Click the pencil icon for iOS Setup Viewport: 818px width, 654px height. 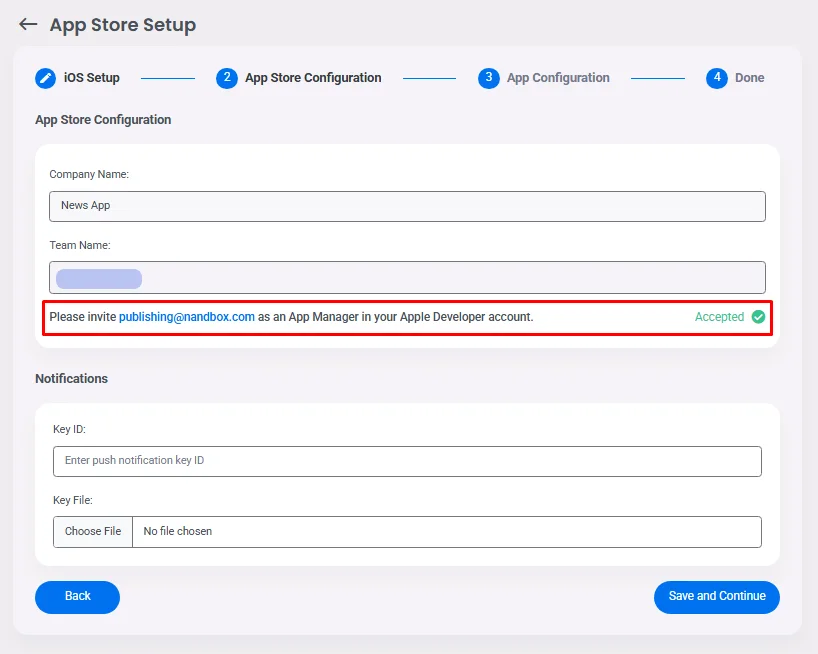[x=46, y=78]
